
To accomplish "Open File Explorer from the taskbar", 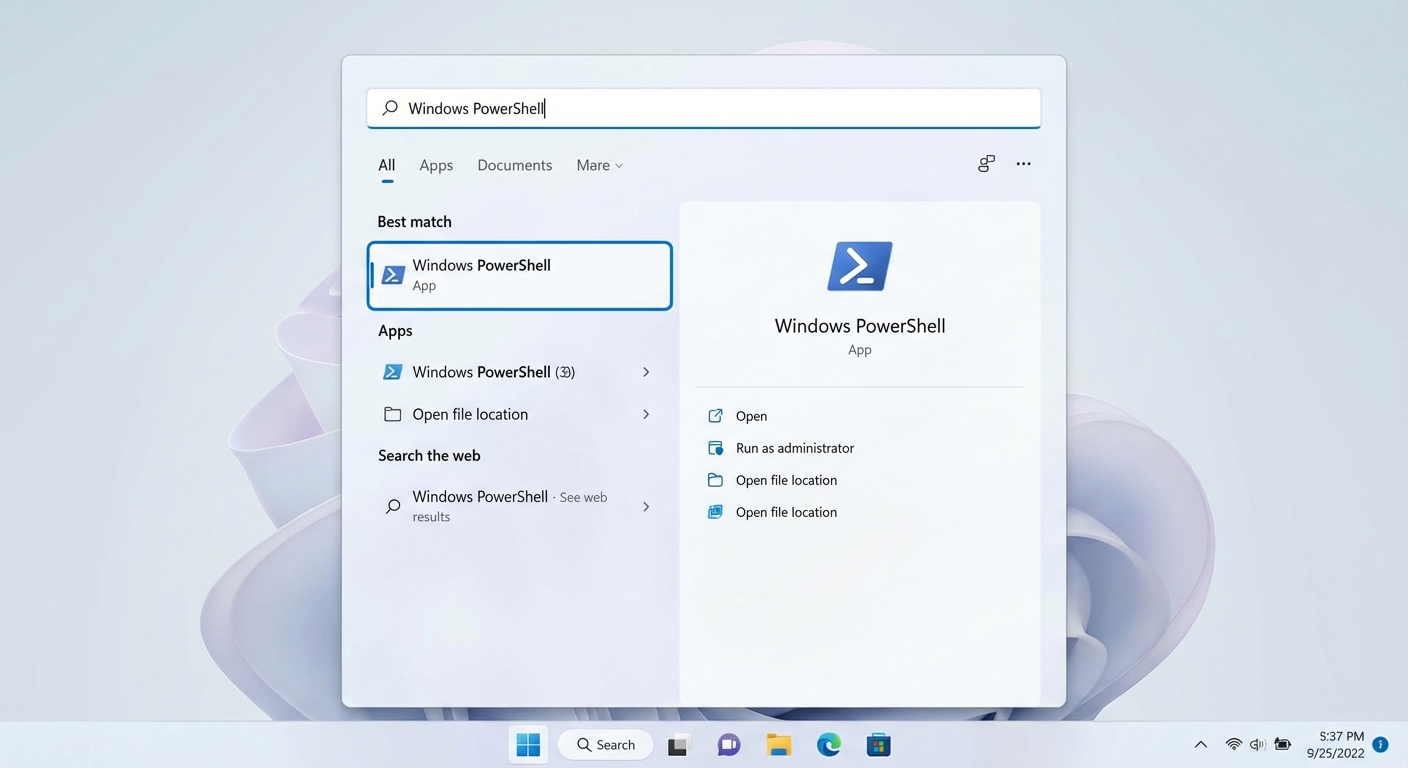I will coord(778,744).
